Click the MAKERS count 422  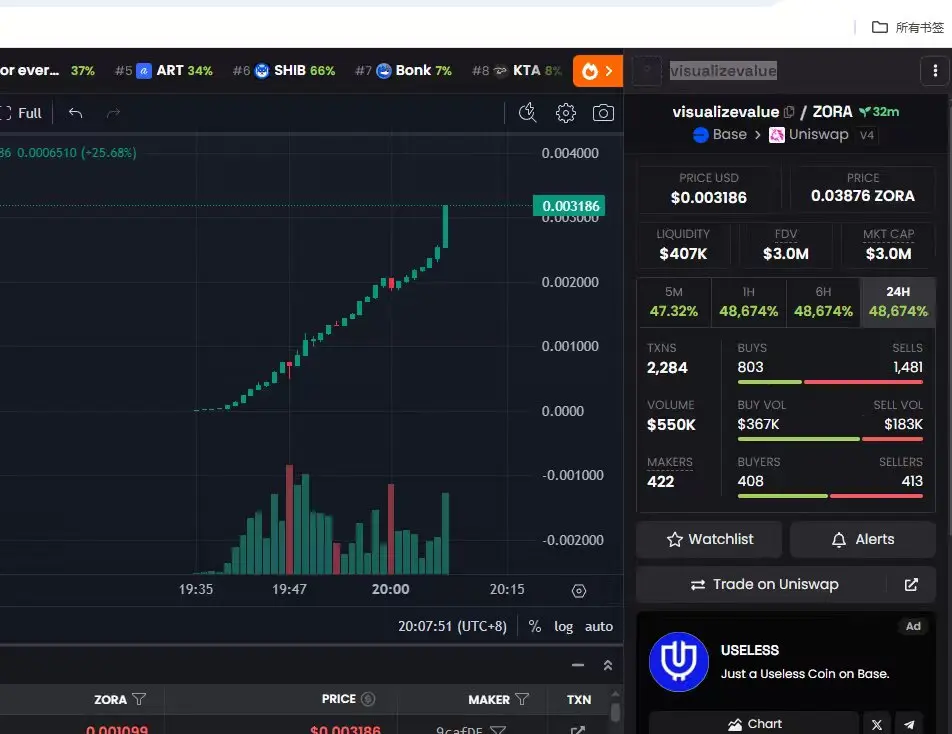point(661,481)
